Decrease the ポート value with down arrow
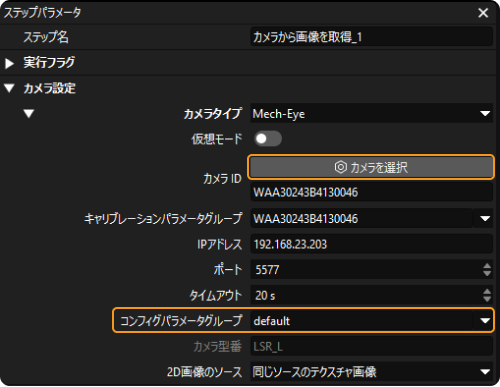This screenshot has height=387, width=500. point(487,273)
